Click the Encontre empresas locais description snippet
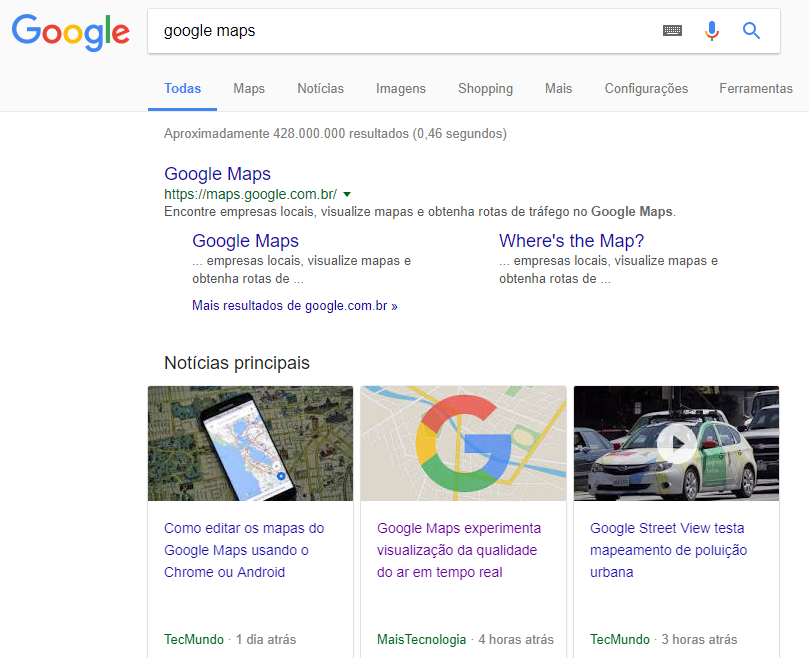Viewport: 809px width, 658px height. (x=420, y=212)
